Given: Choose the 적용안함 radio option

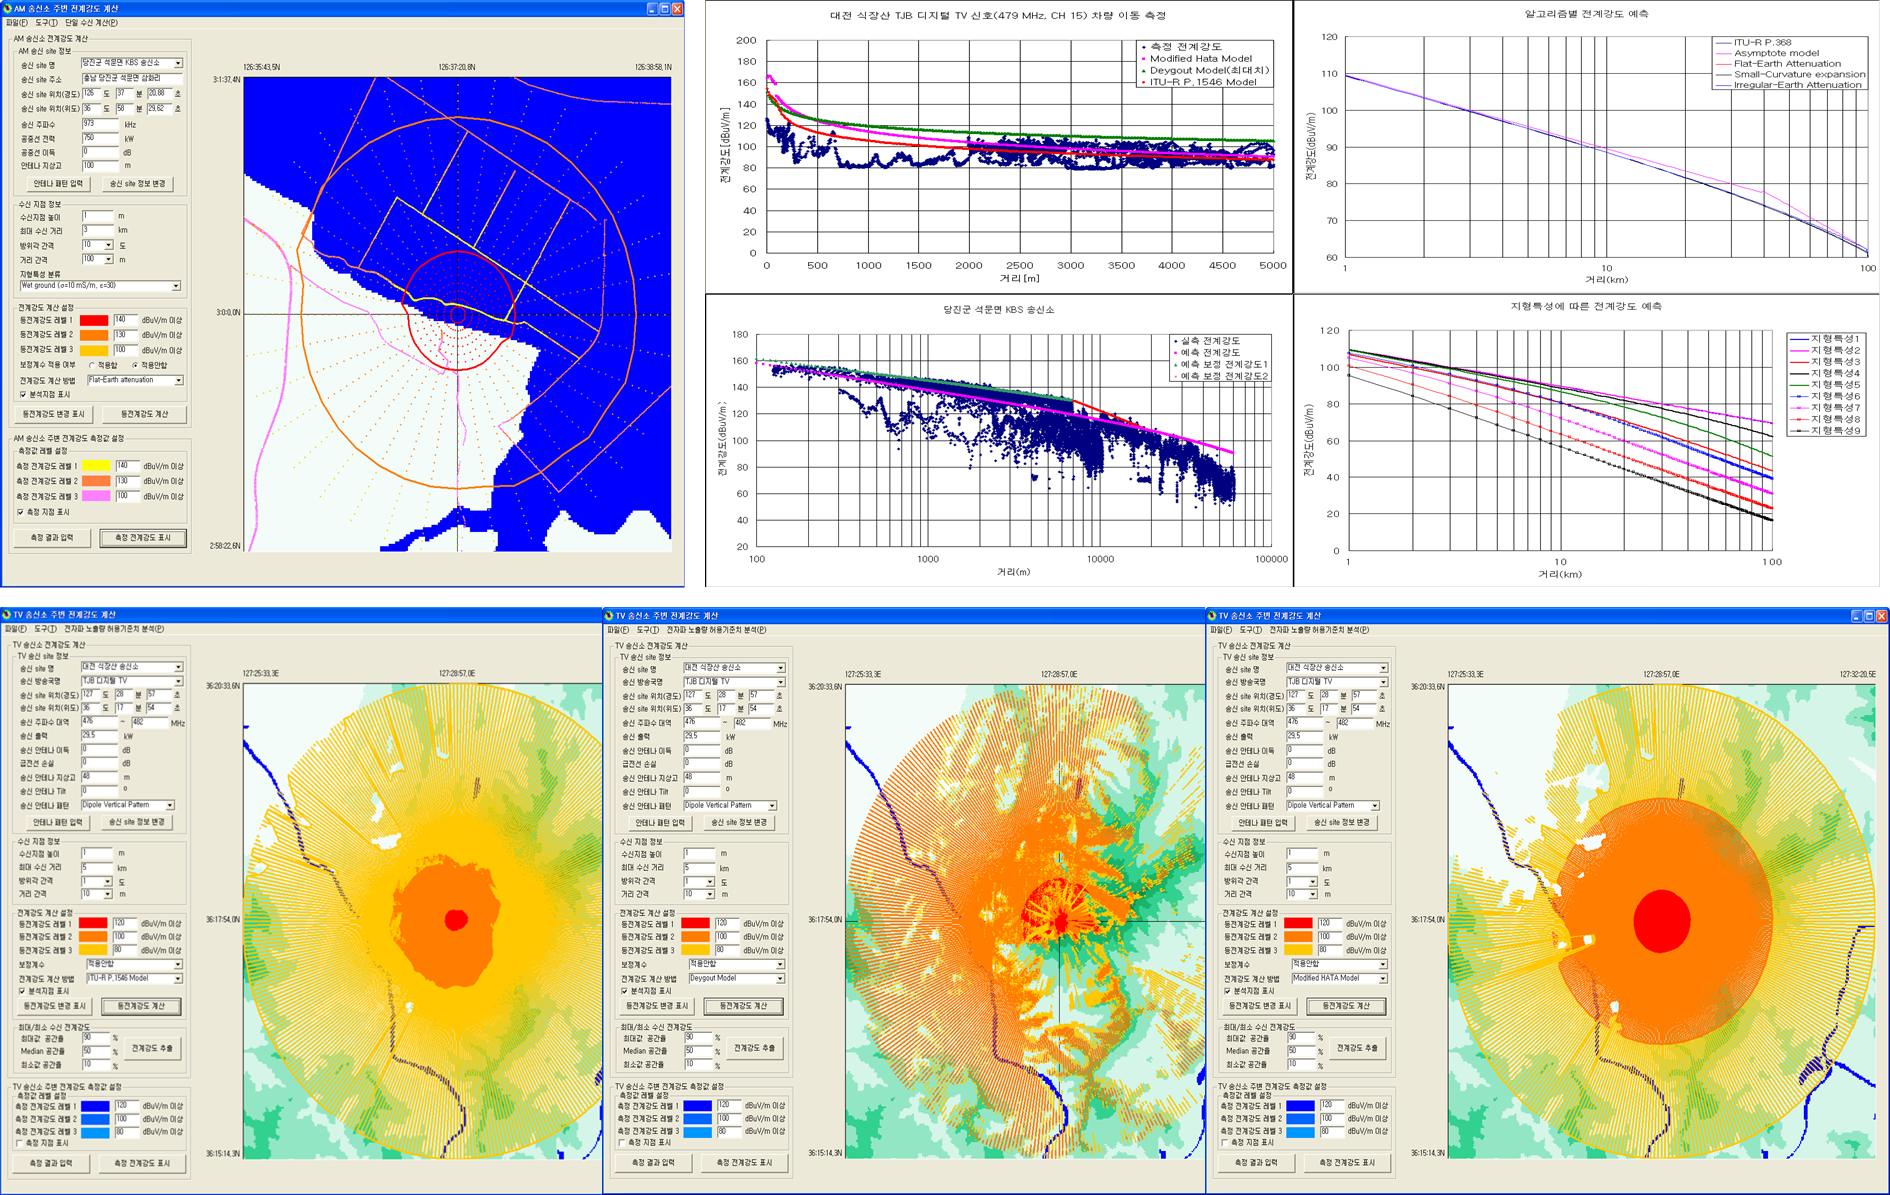Looking at the screenshot, I should pos(135,366).
